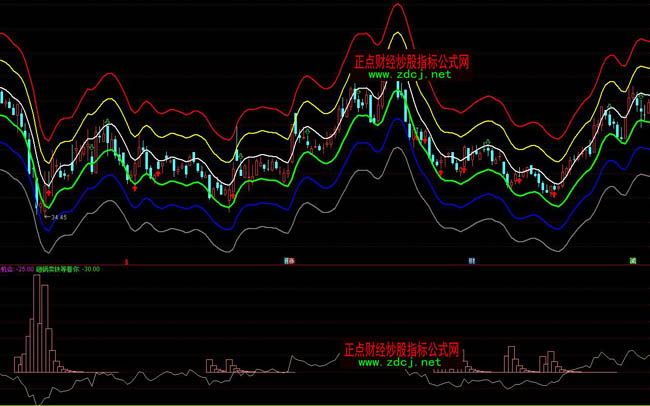The height and width of the screenshot is (406, 650).
Task: Click the green marker at right end of time axis
Action: click(633, 261)
